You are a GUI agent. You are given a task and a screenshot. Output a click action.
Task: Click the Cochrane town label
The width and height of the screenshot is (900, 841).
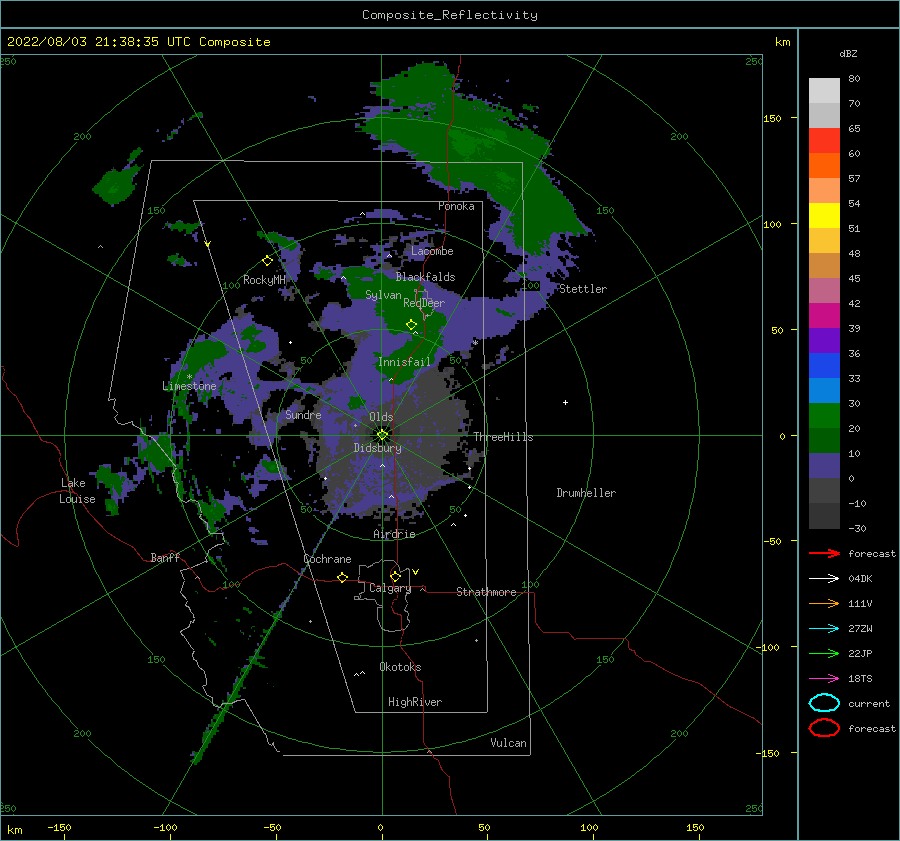[x=327, y=559]
